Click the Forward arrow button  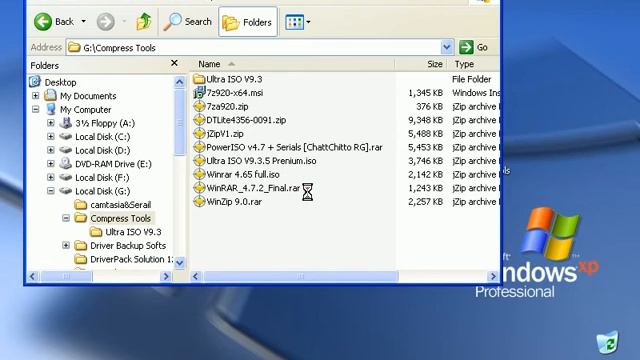tap(105, 22)
